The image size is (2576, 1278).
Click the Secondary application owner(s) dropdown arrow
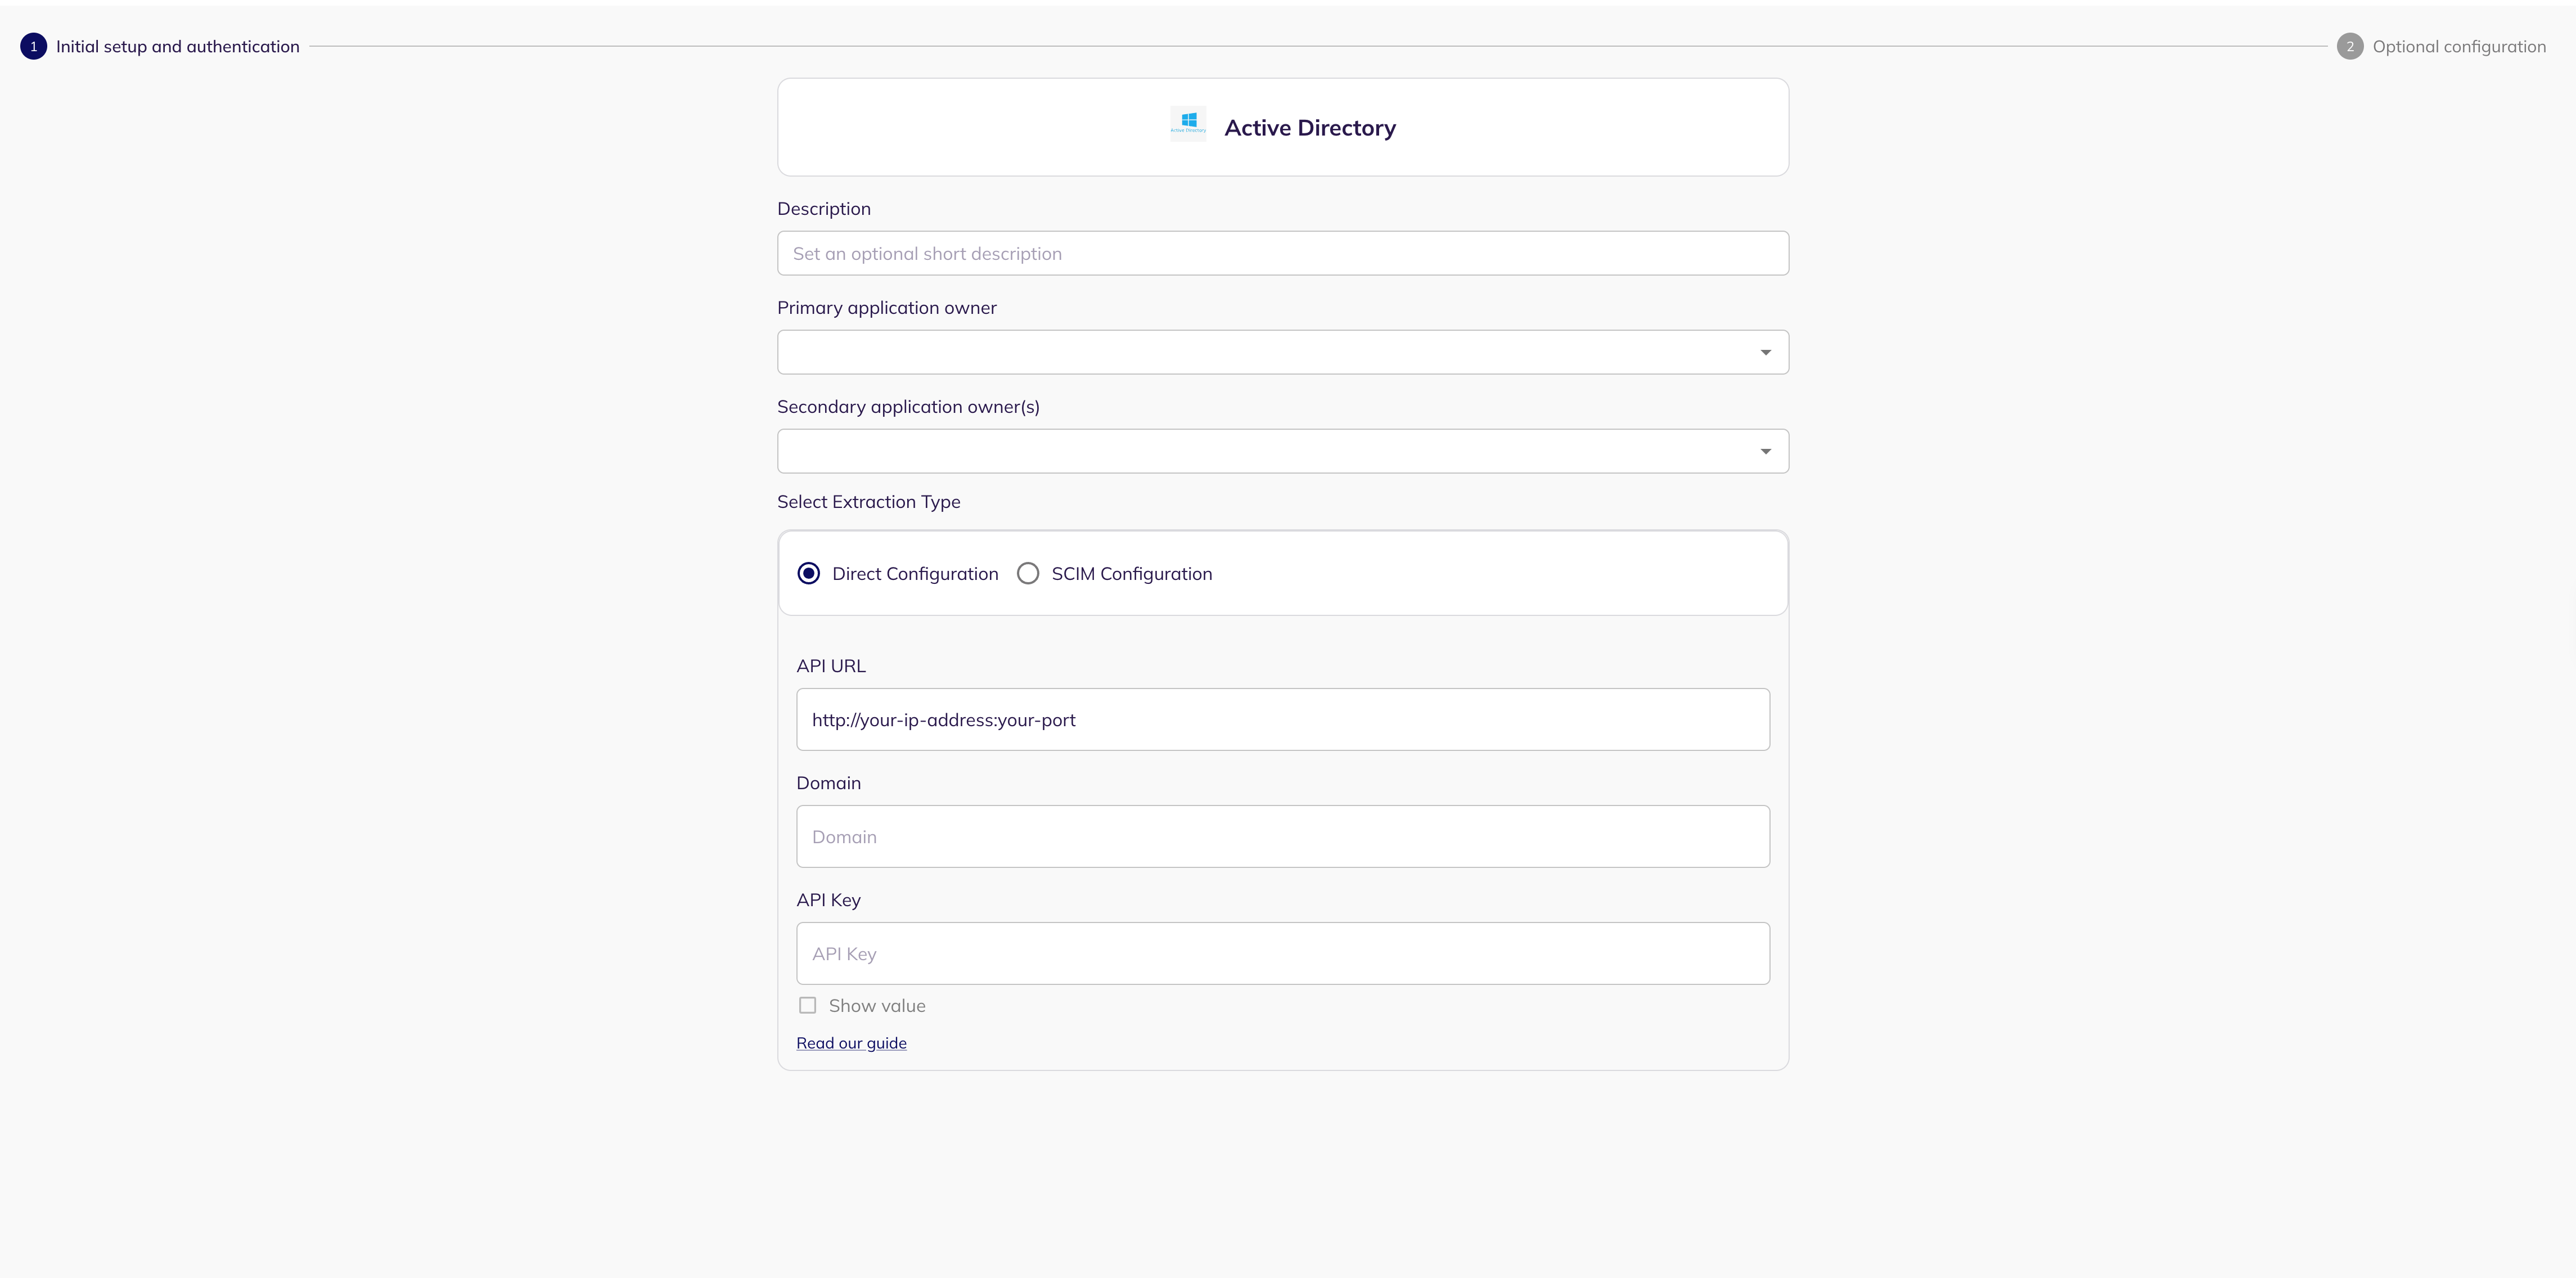click(x=1765, y=451)
